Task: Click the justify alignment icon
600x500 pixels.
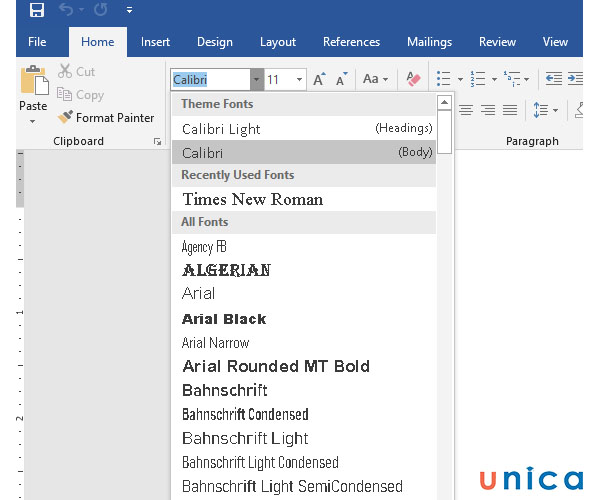Action: click(x=510, y=110)
